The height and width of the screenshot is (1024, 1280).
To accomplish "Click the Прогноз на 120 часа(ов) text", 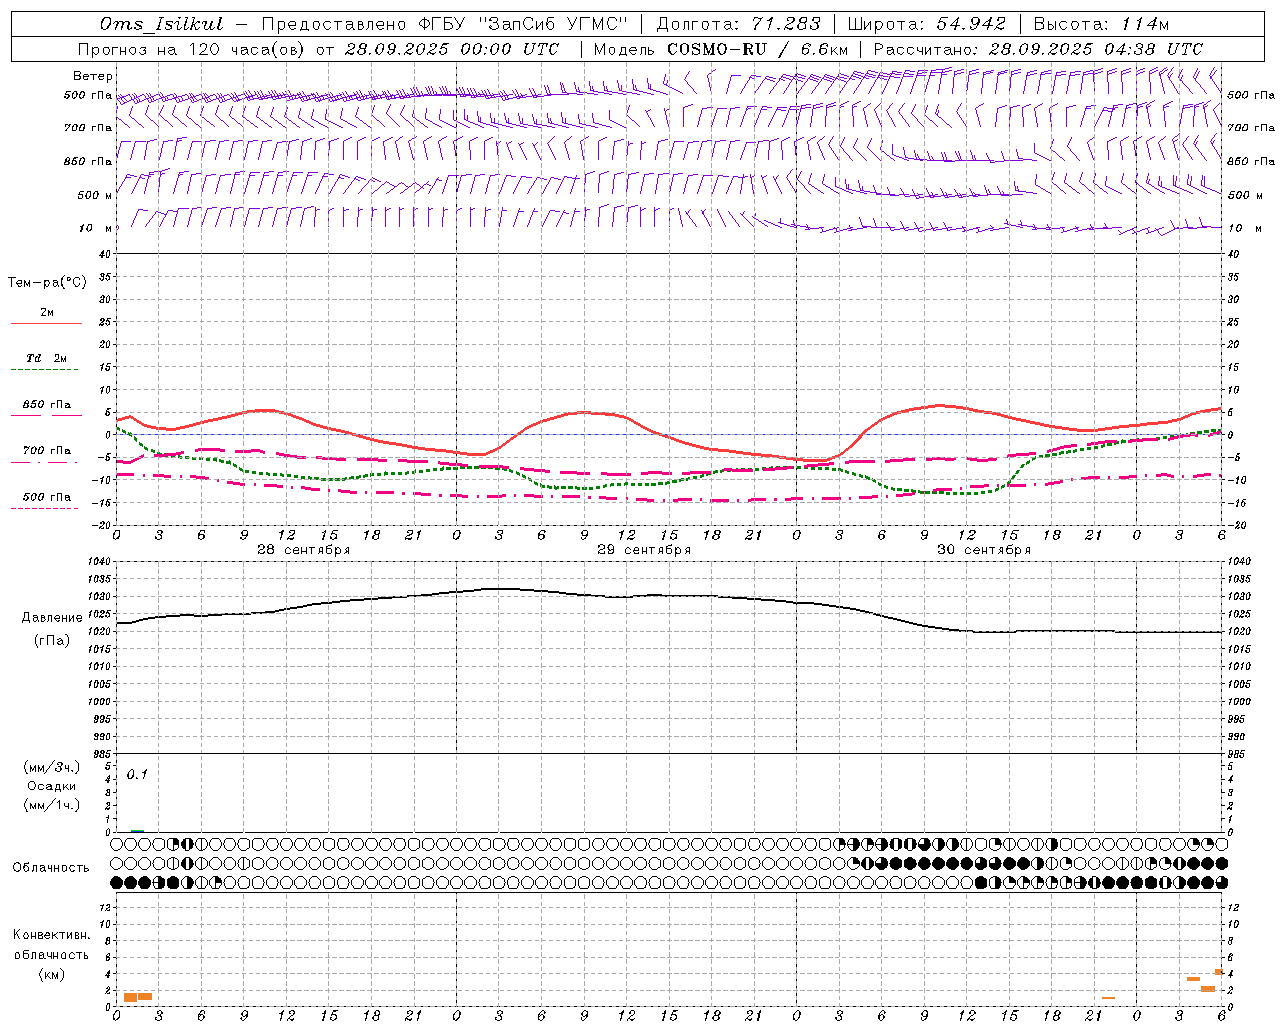I will pyautogui.click(x=192, y=49).
